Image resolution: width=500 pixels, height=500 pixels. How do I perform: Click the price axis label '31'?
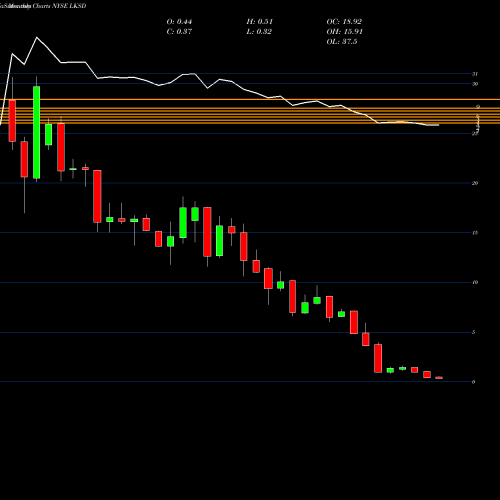click(475, 74)
